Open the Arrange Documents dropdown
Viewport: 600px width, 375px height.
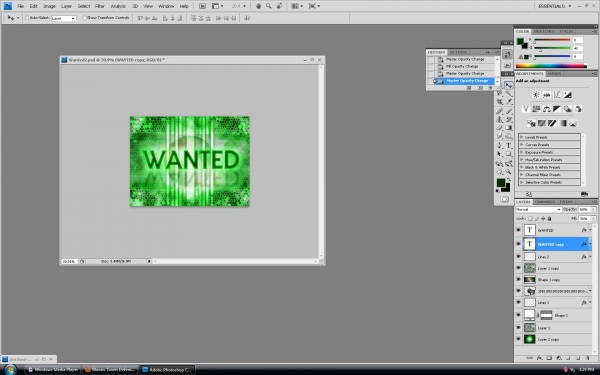tap(297, 6)
